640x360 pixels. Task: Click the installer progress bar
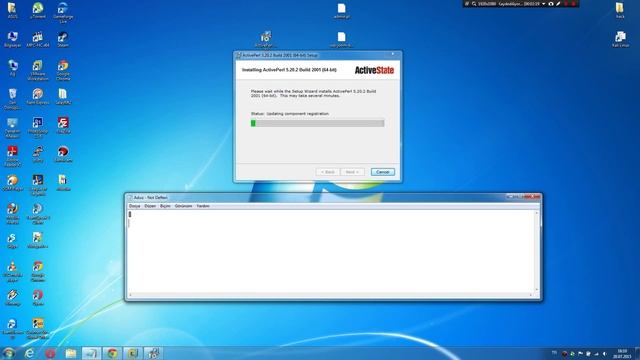(317, 123)
